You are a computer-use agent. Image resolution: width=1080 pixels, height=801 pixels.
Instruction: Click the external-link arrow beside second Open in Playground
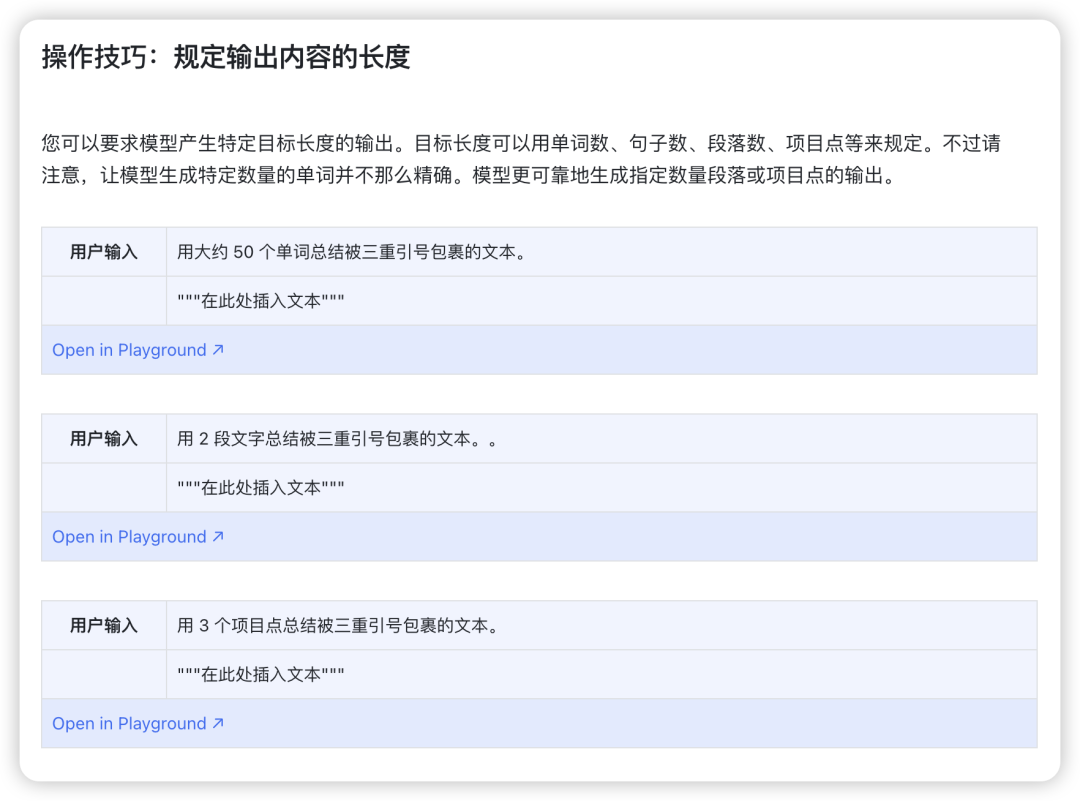click(219, 537)
